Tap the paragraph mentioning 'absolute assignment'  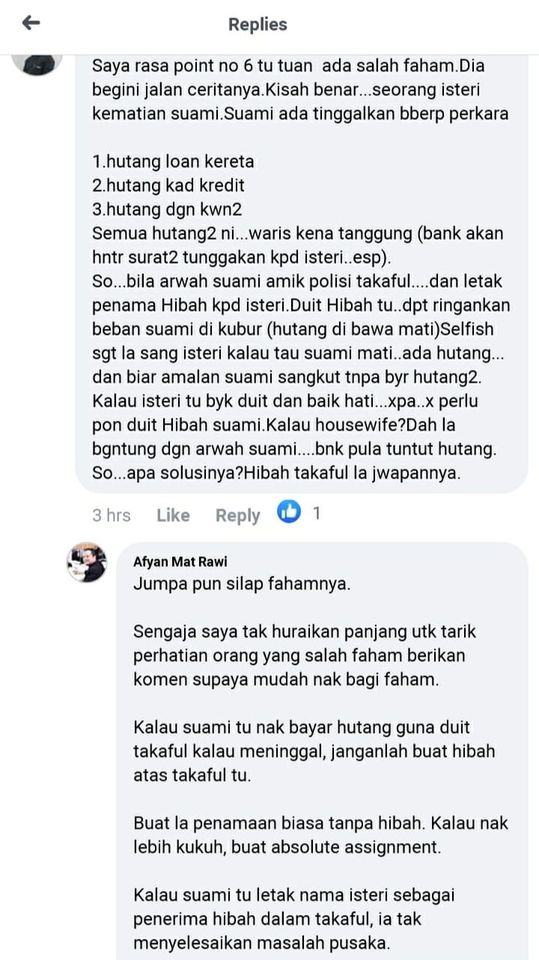321,835
